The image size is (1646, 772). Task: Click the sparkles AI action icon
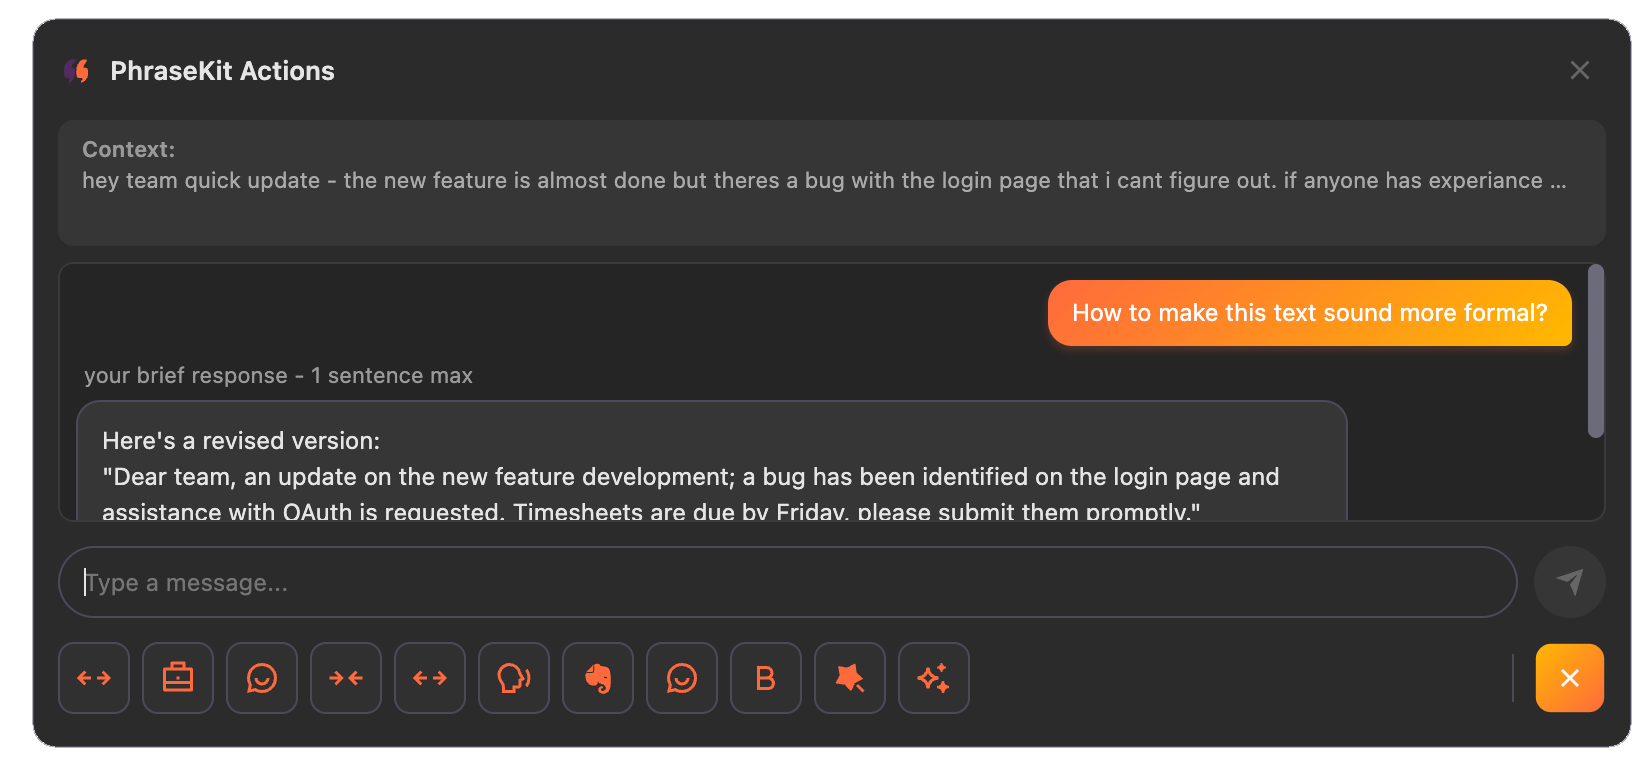[x=934, y=678]
